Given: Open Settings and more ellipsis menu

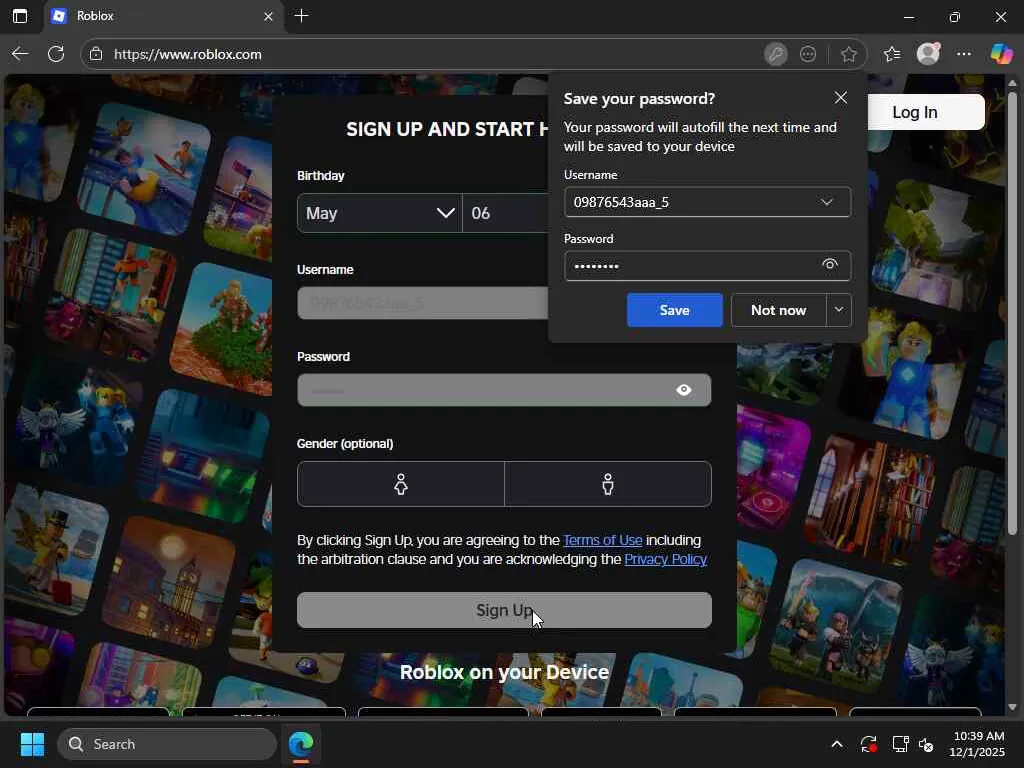Looking at the screenshot, I should 964,54.
